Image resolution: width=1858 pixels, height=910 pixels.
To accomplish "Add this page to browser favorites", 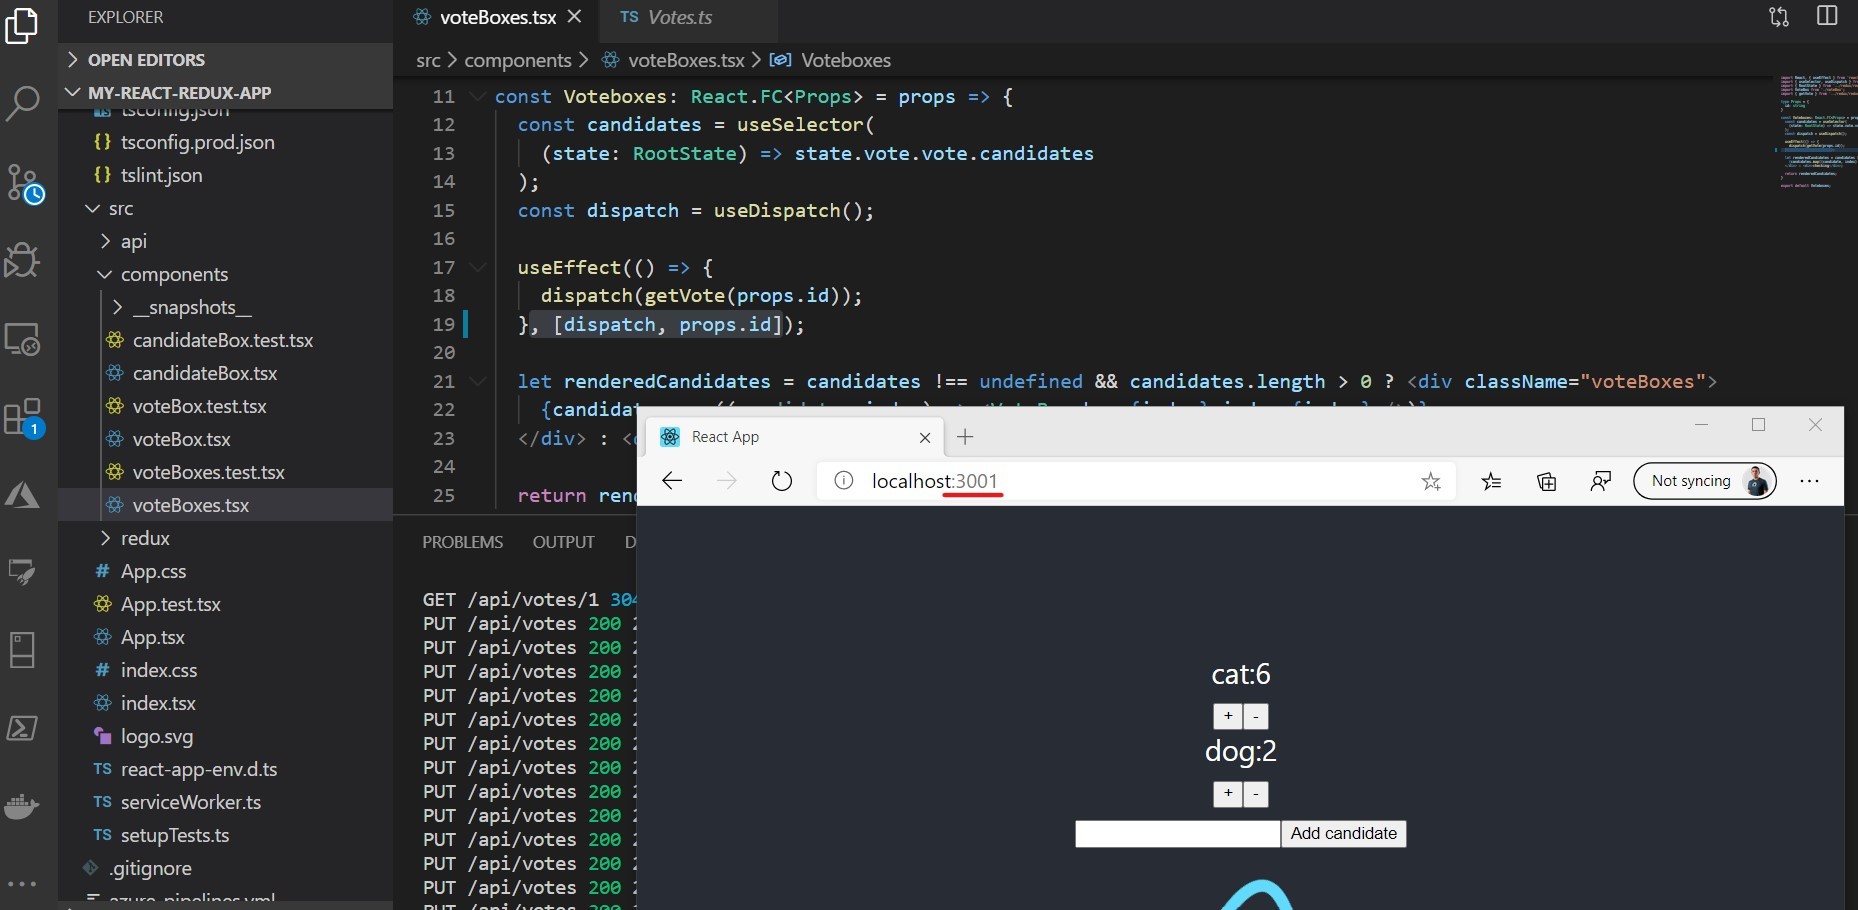I will tap(1431, 481).
